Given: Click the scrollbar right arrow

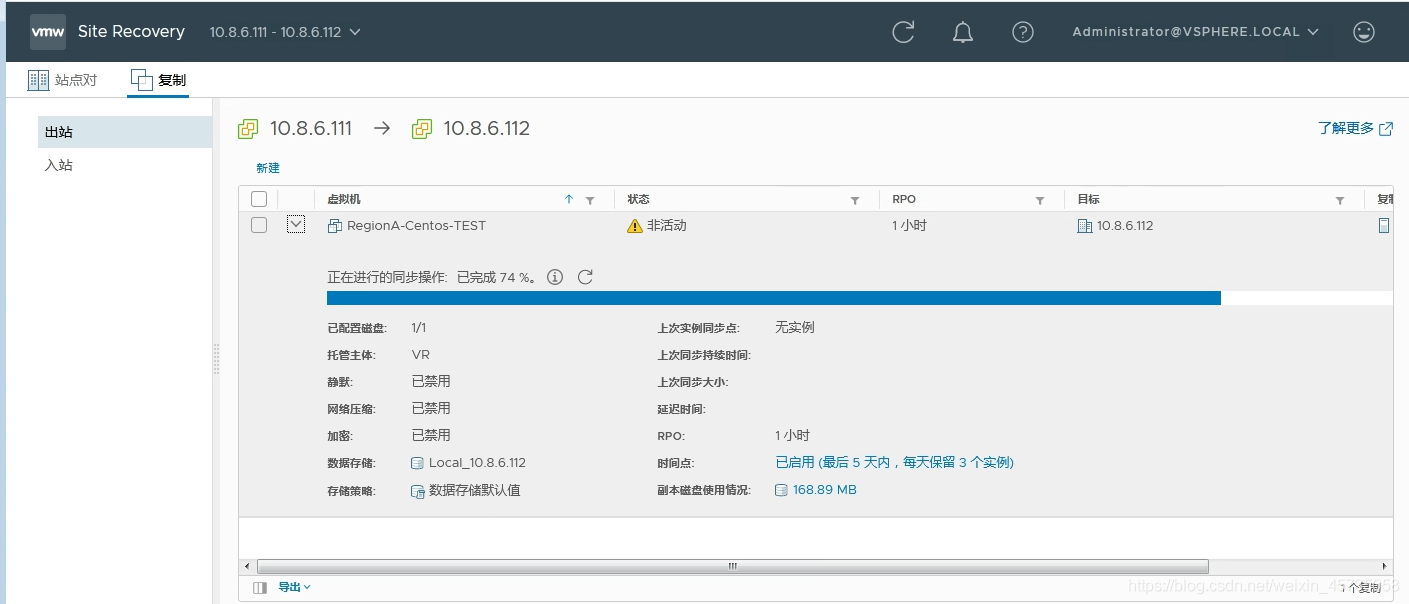Looking at the screenshot, I should [x=1385, y=566].
